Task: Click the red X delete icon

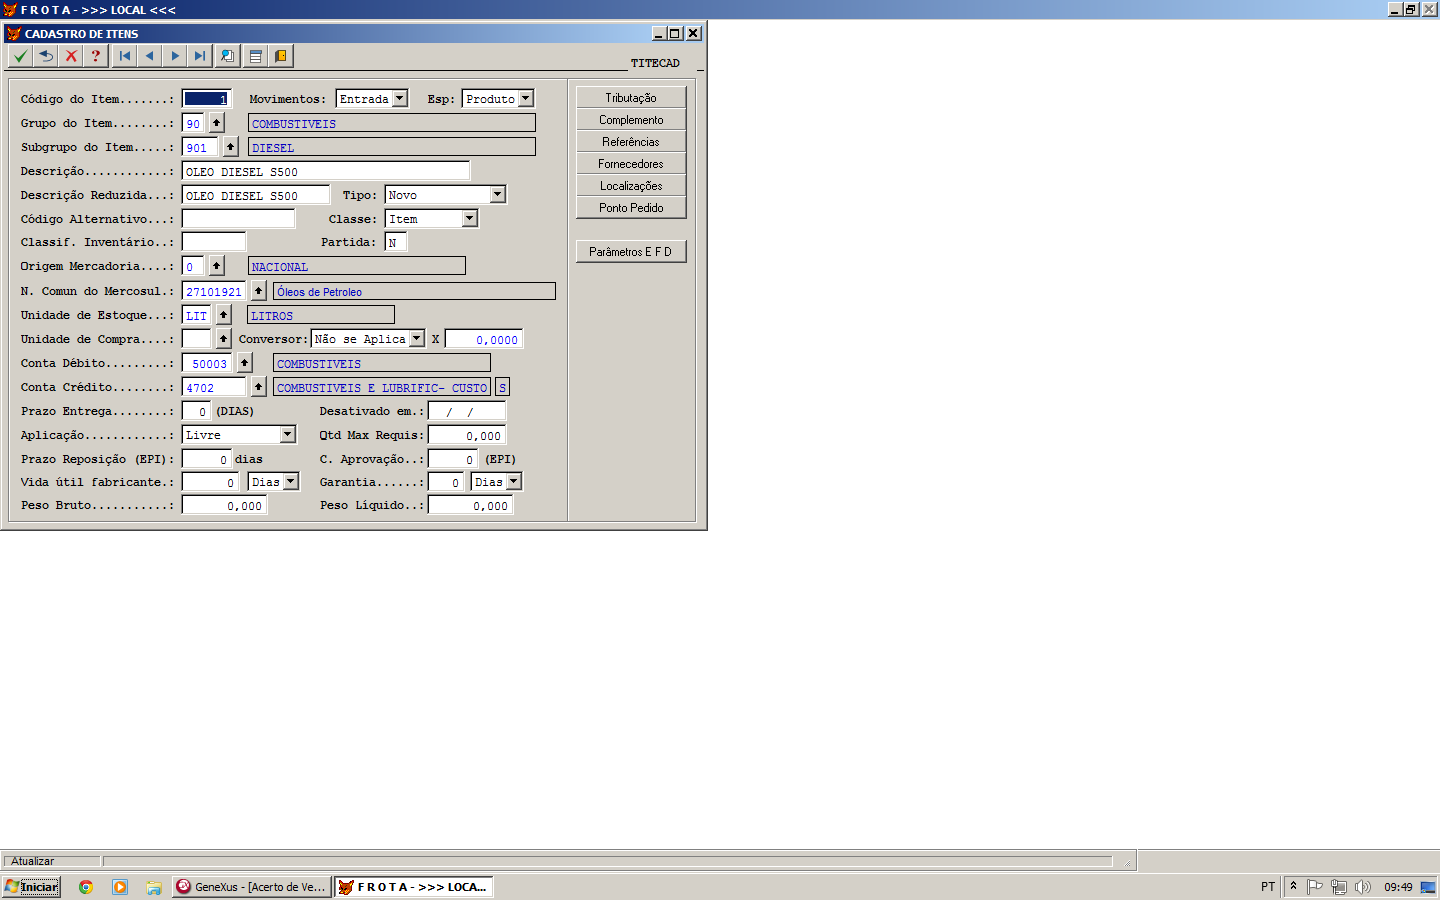Action: (x=71, y=56)
